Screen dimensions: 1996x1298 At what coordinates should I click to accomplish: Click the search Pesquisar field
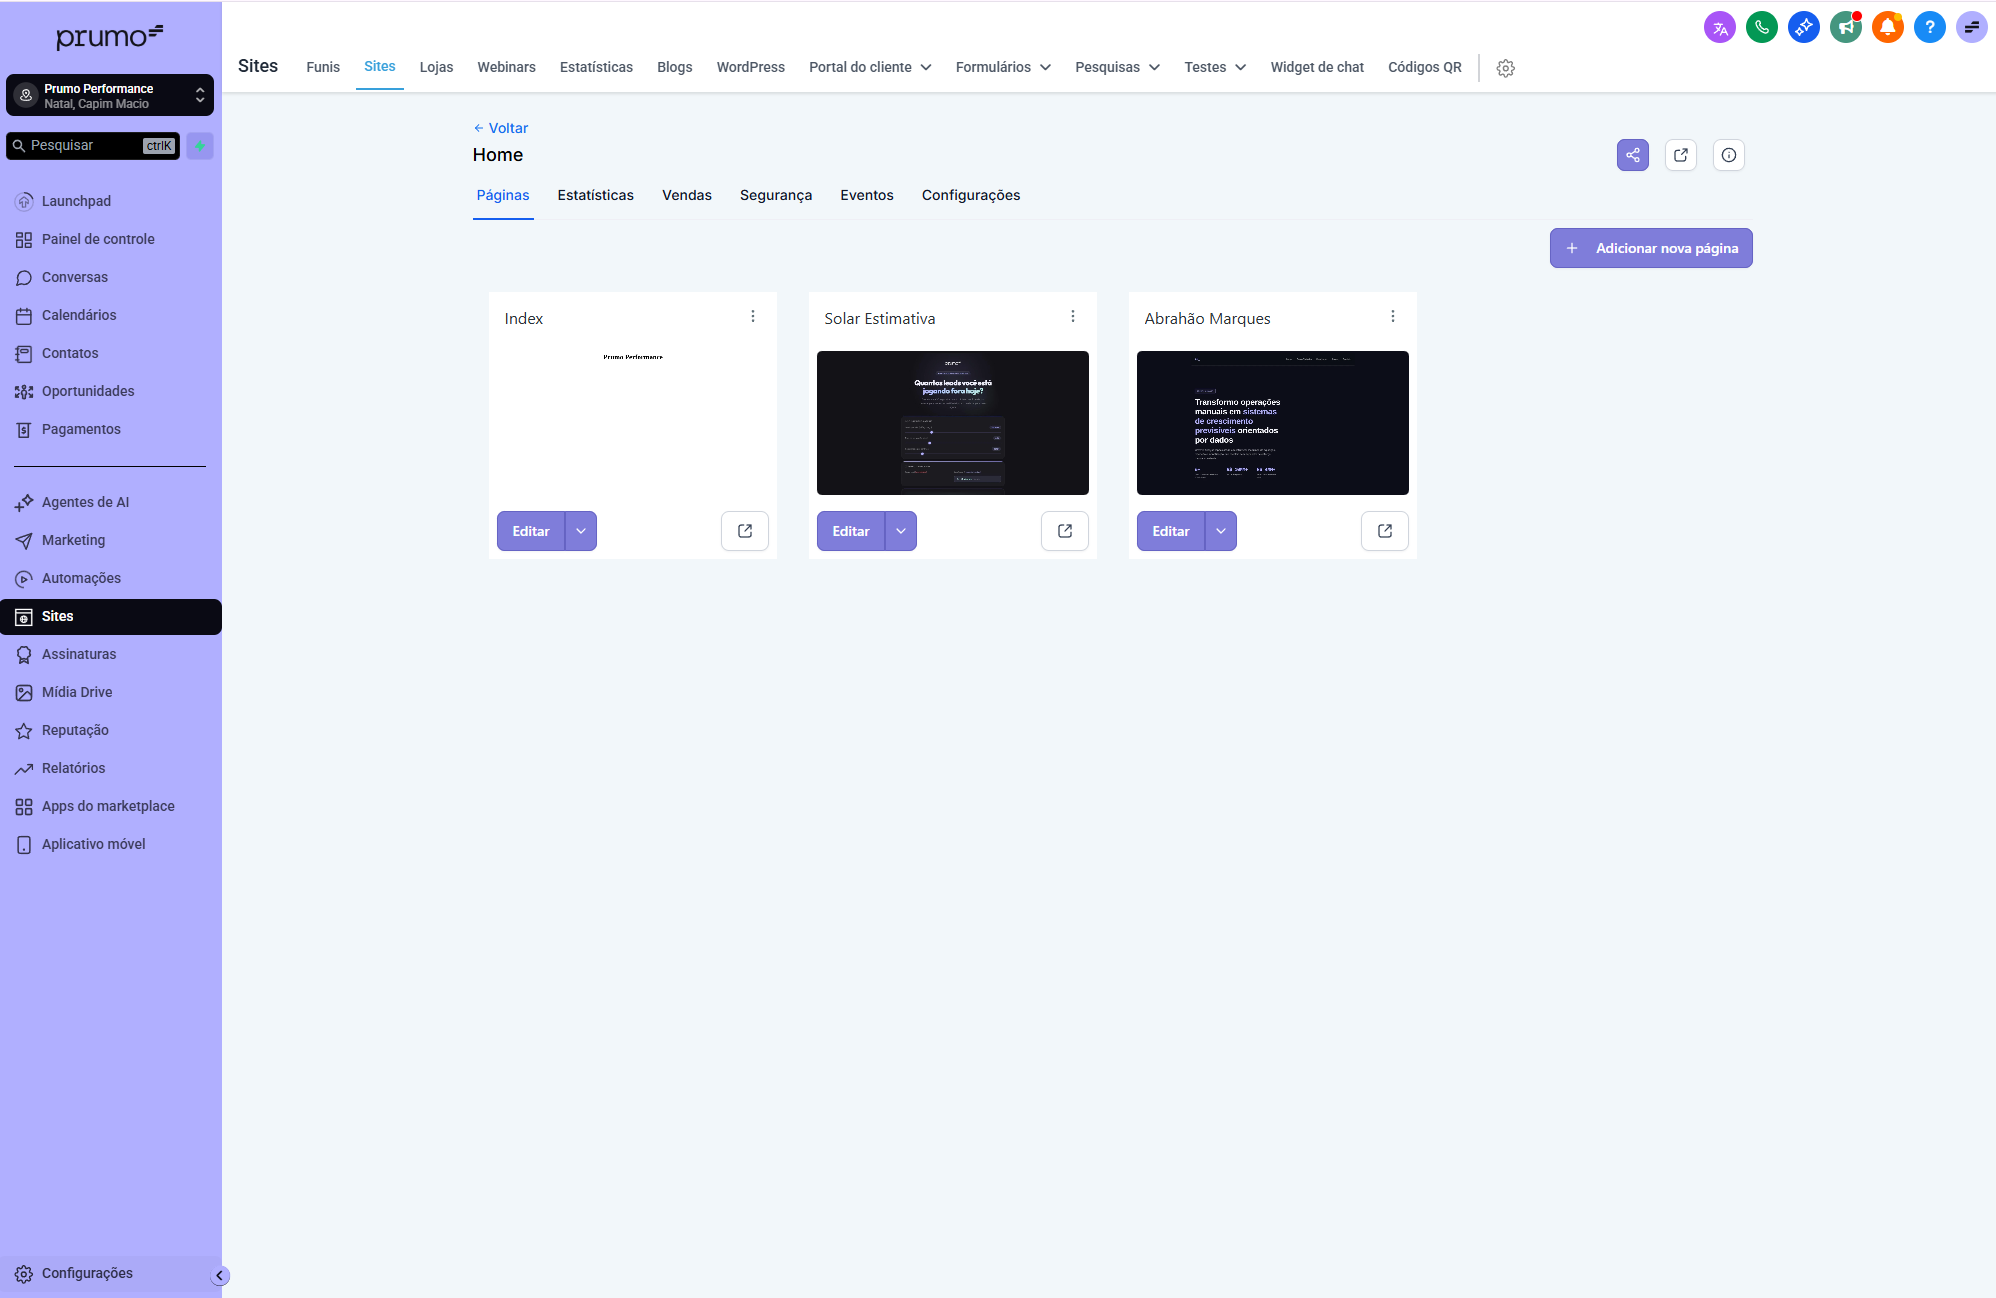point(92,145)
